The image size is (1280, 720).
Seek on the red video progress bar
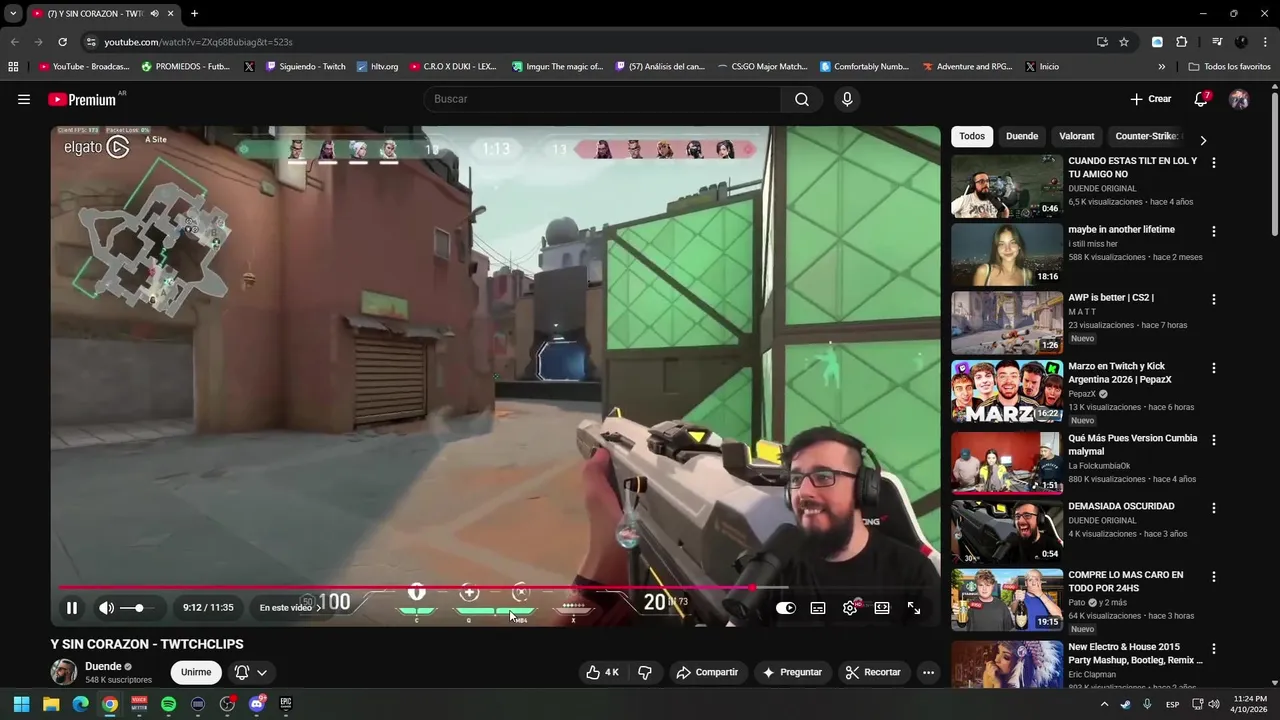pyautogui.click(x=496, y=588)
